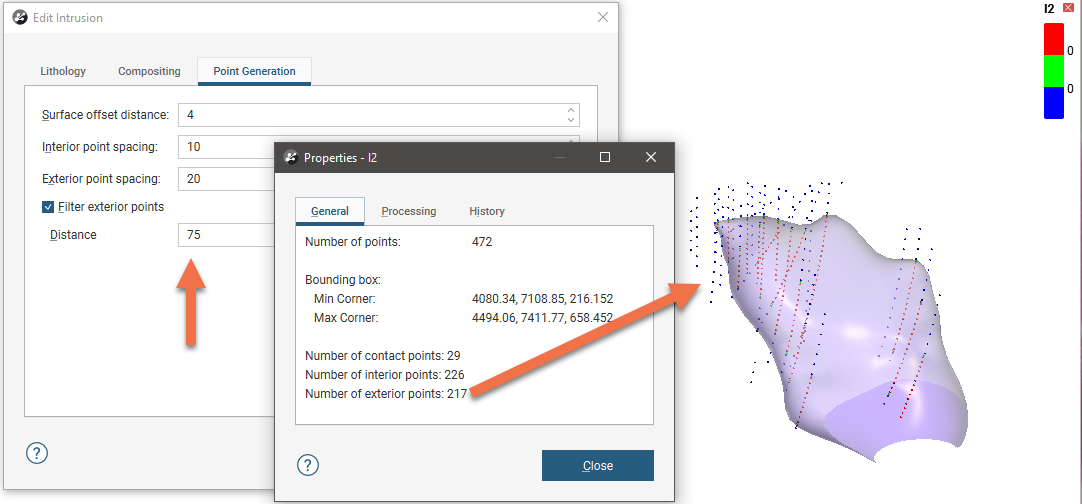Screen dimensions: 1082x504
Task: Toggle the Filter exterior points checkbox
Action: 48,207
